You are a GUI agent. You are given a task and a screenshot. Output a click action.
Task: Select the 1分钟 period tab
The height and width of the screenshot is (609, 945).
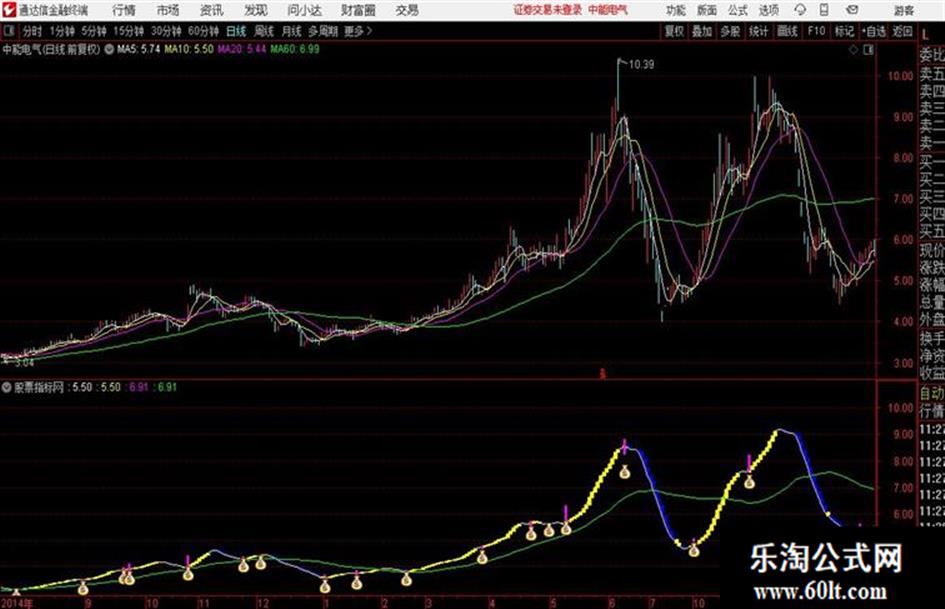point(61,31)
